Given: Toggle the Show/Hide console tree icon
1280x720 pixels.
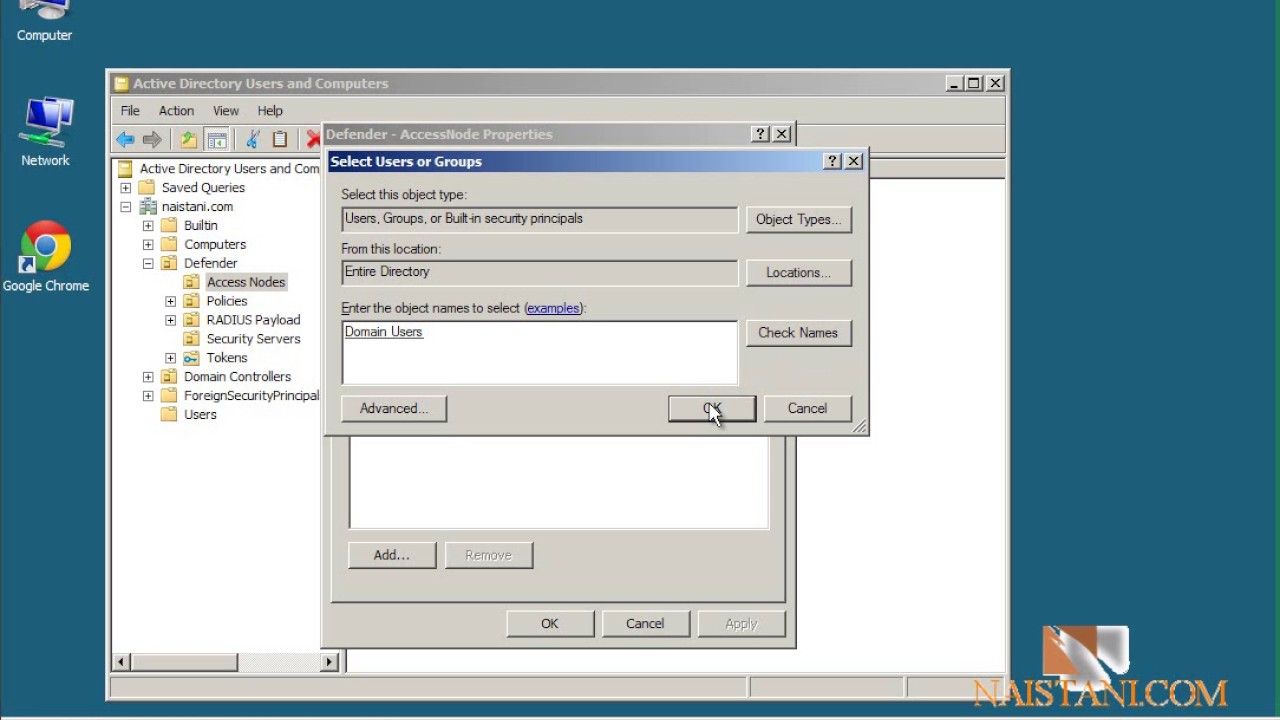Looking at the screenshot, I should tap(216, 140).
